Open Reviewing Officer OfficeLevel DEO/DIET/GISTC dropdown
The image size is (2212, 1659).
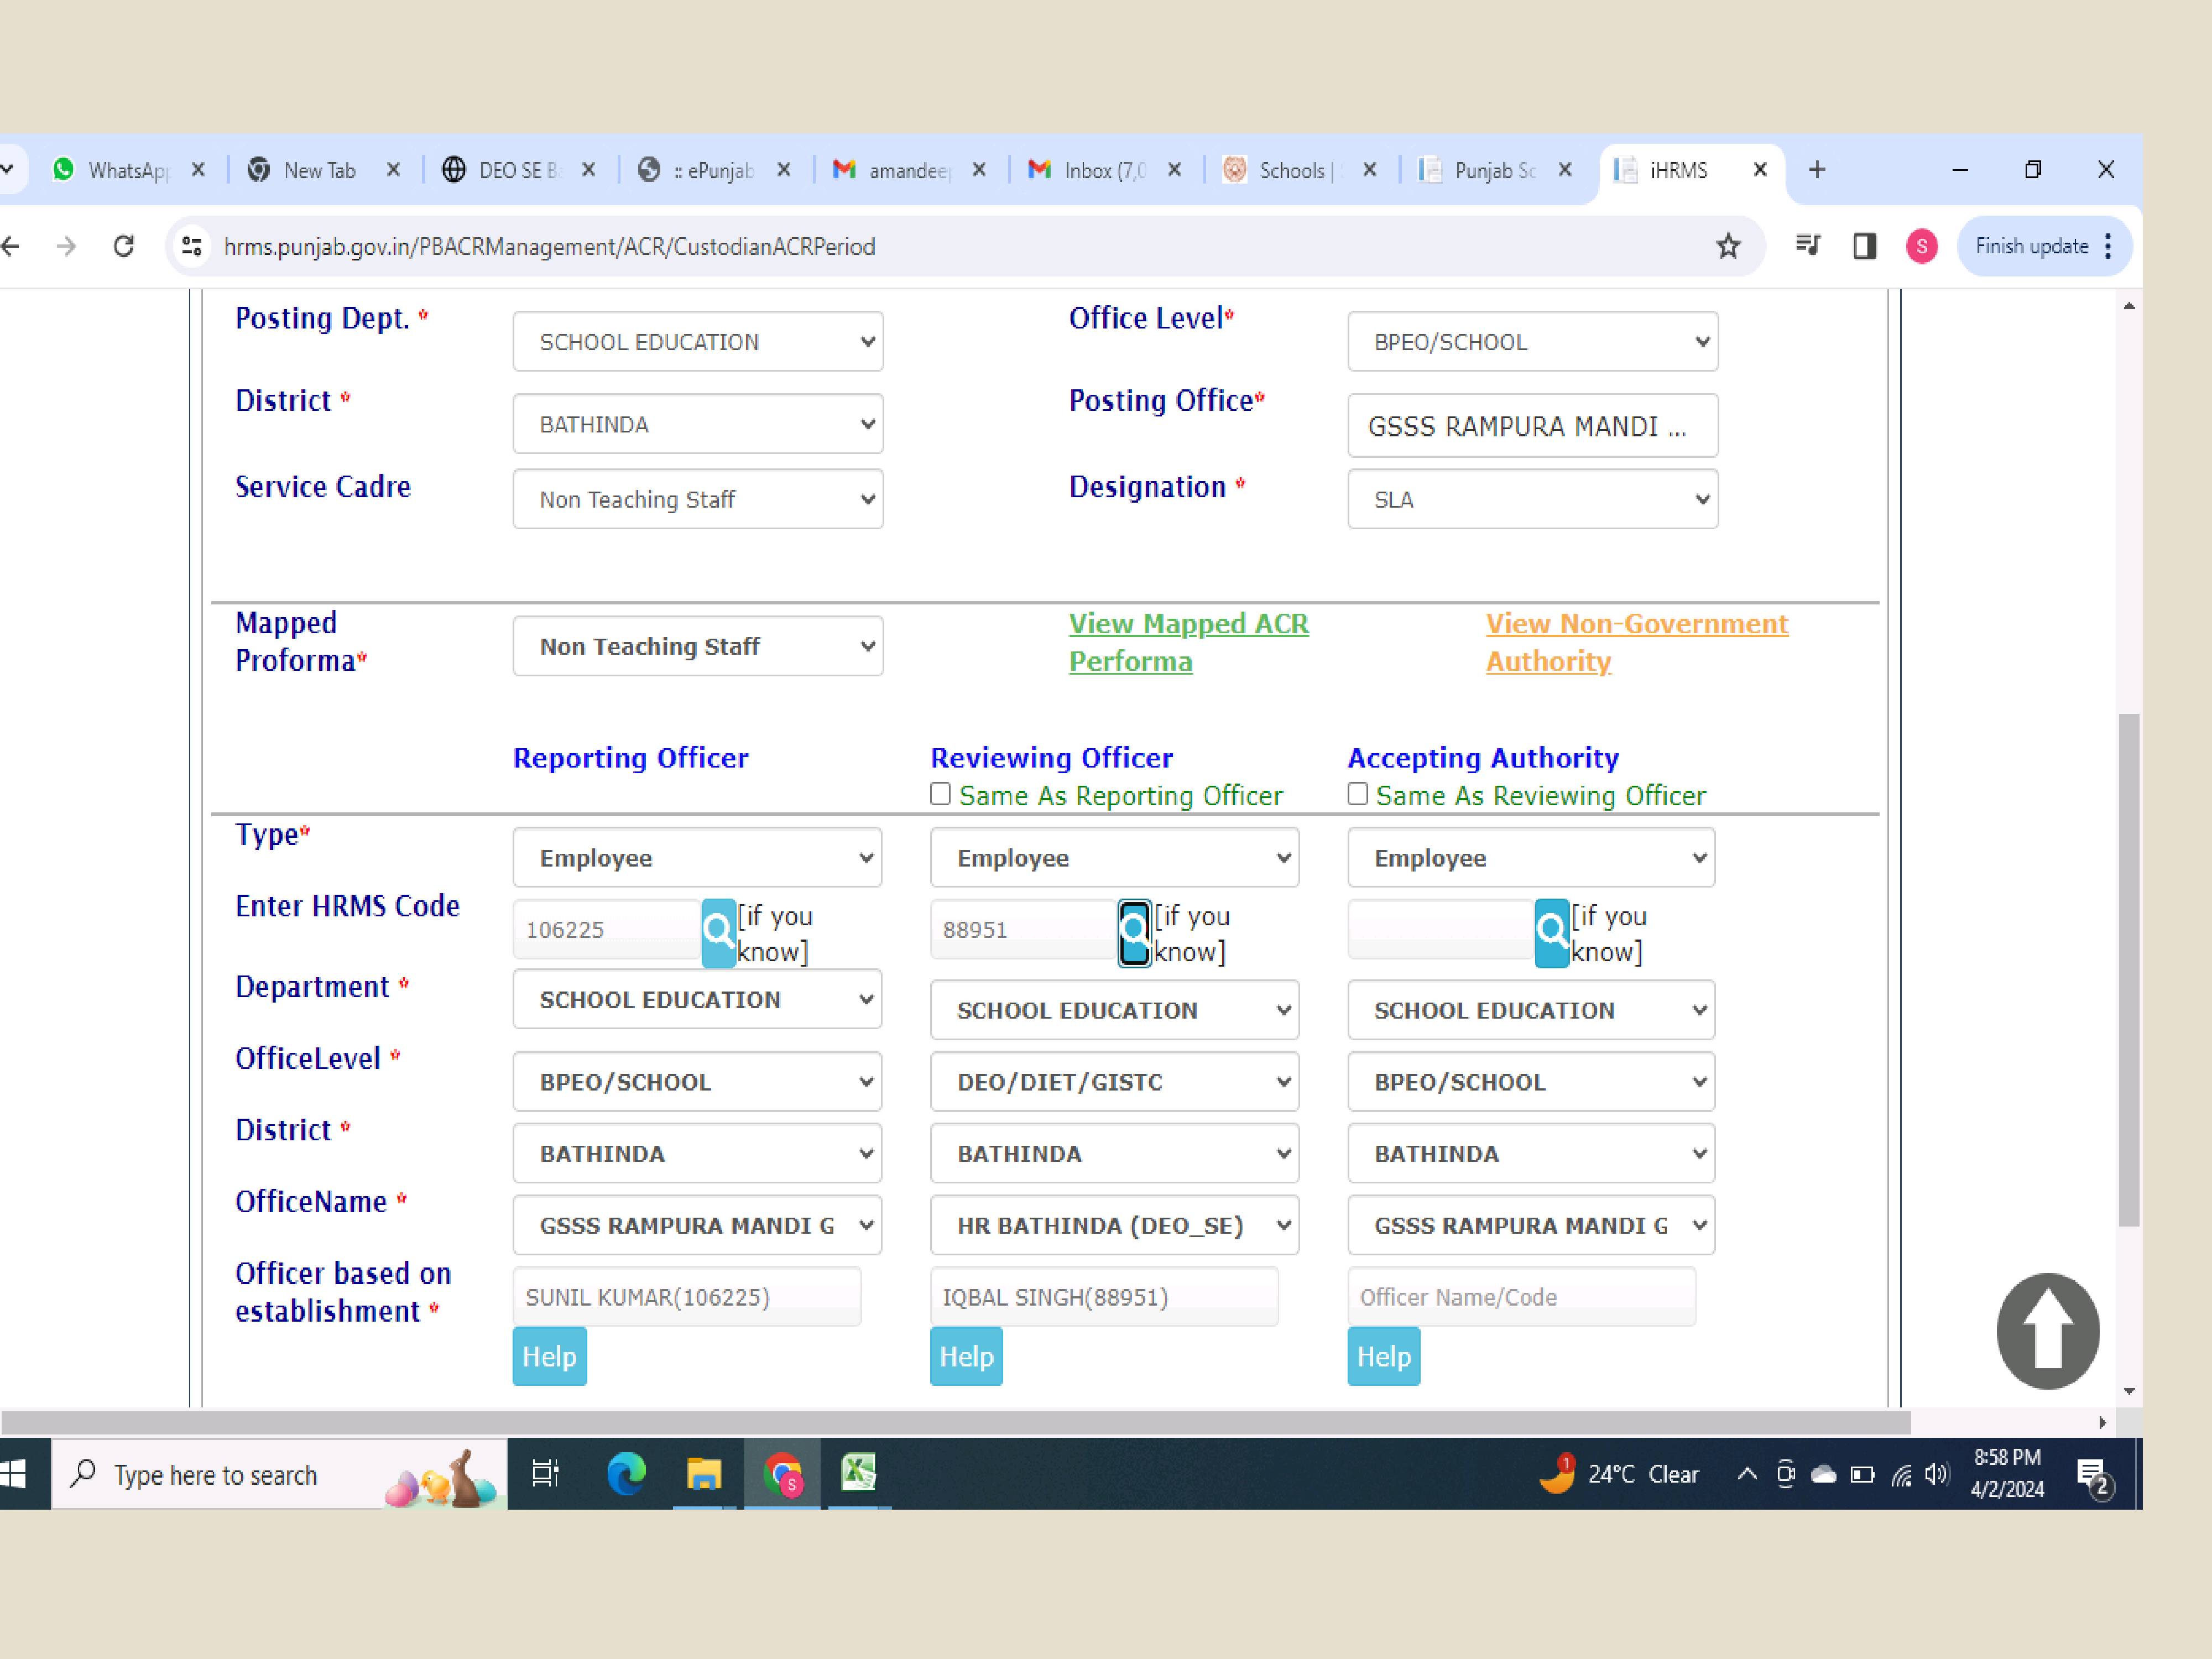(x=1114, y=1081)
